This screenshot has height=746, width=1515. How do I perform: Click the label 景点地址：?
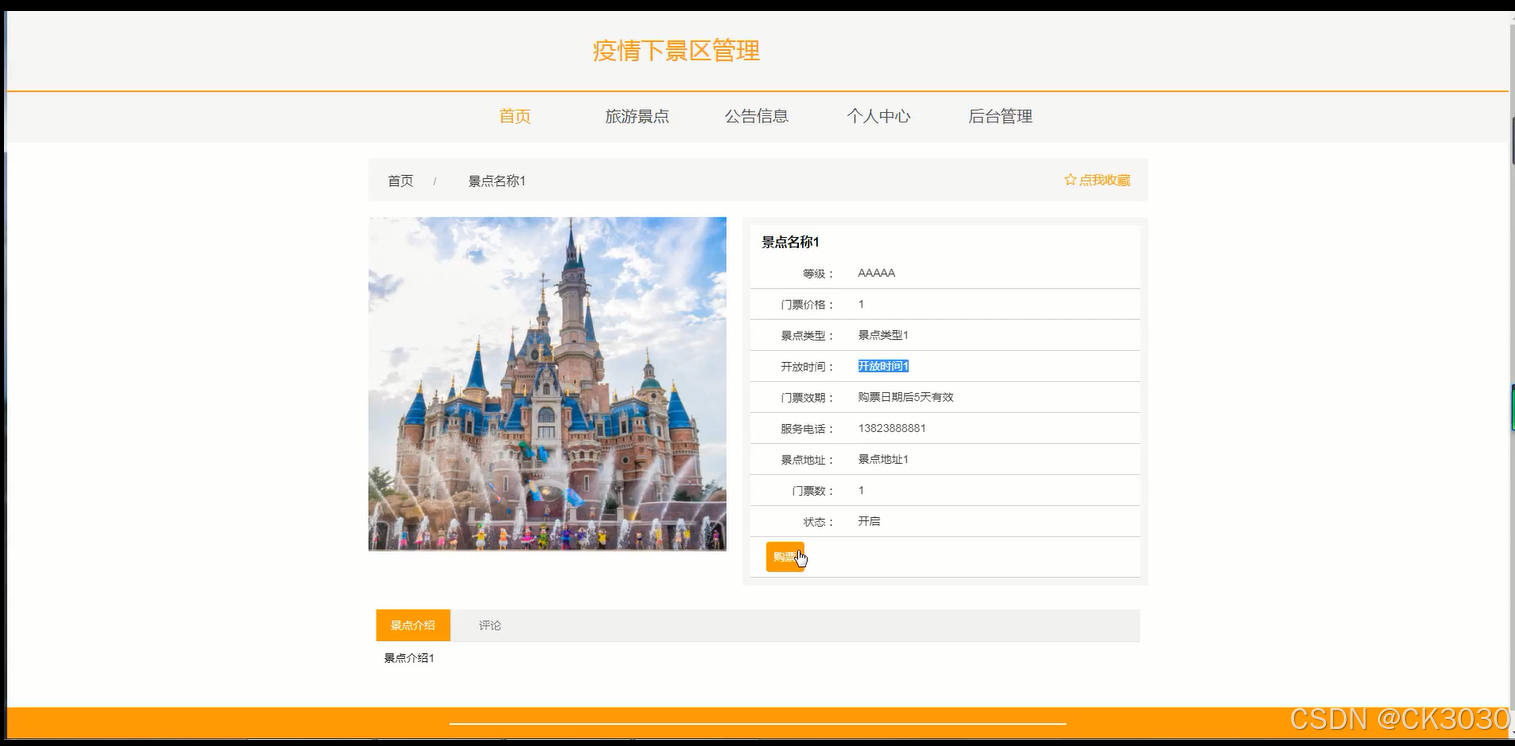pos(808,459)
